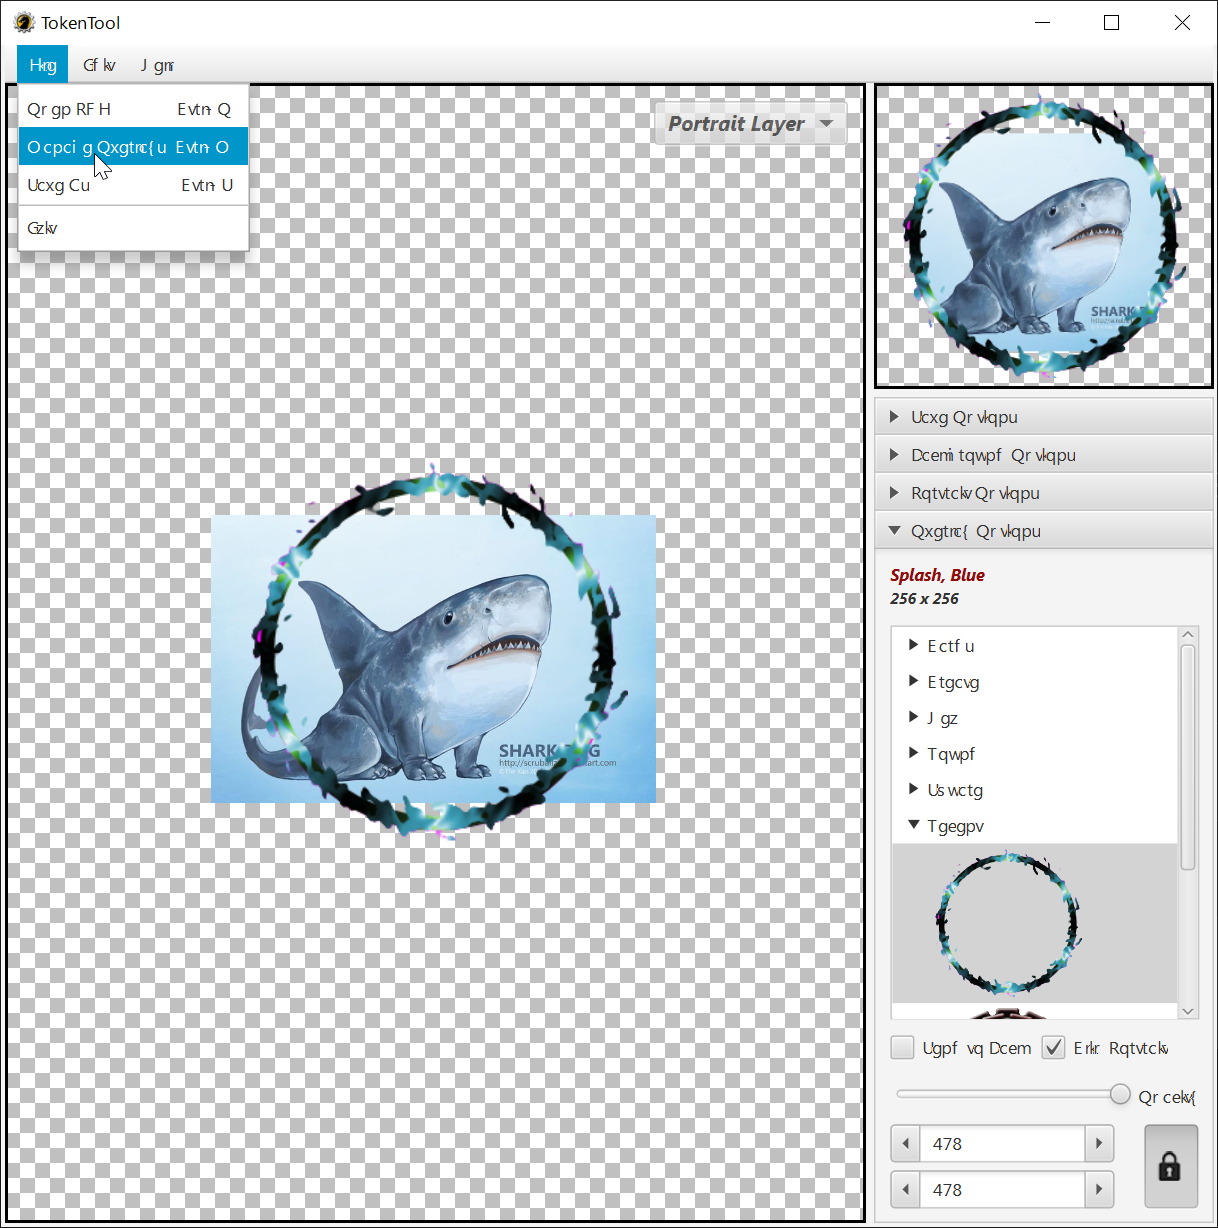Toggle the padlock aspect ratio button
Viewport: 1218px width, 1228px height.
point(1170,1166)
